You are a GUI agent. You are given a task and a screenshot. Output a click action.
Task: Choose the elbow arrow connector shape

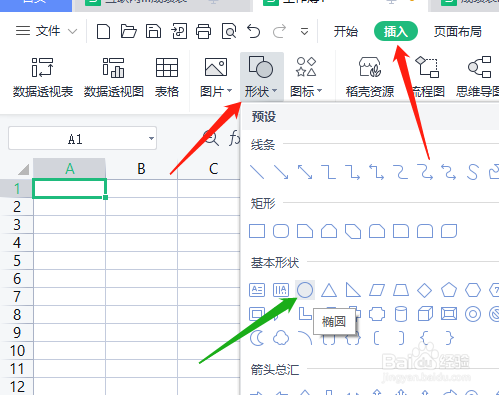coord(353,172)
